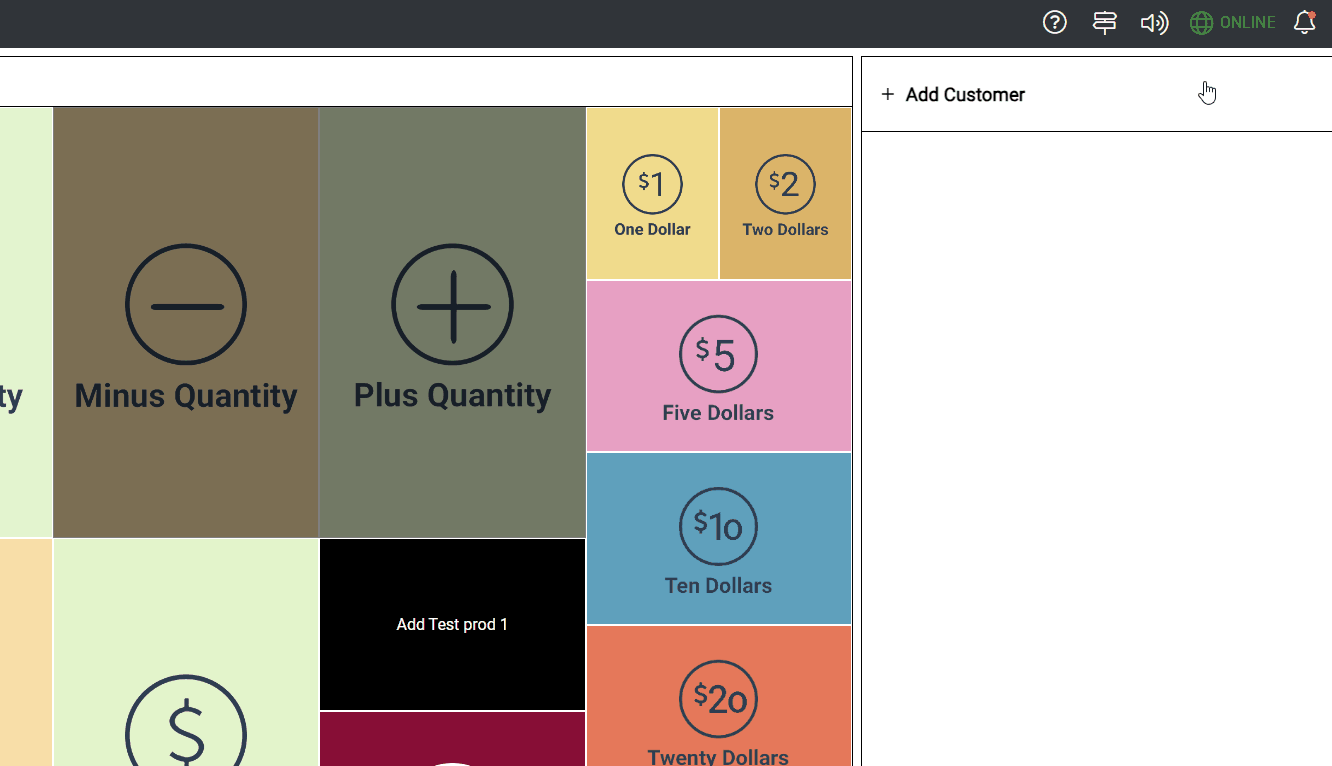Click the $1 coin icon
The width and height of the screenshot is (1332, 766).
pos(652,184)
